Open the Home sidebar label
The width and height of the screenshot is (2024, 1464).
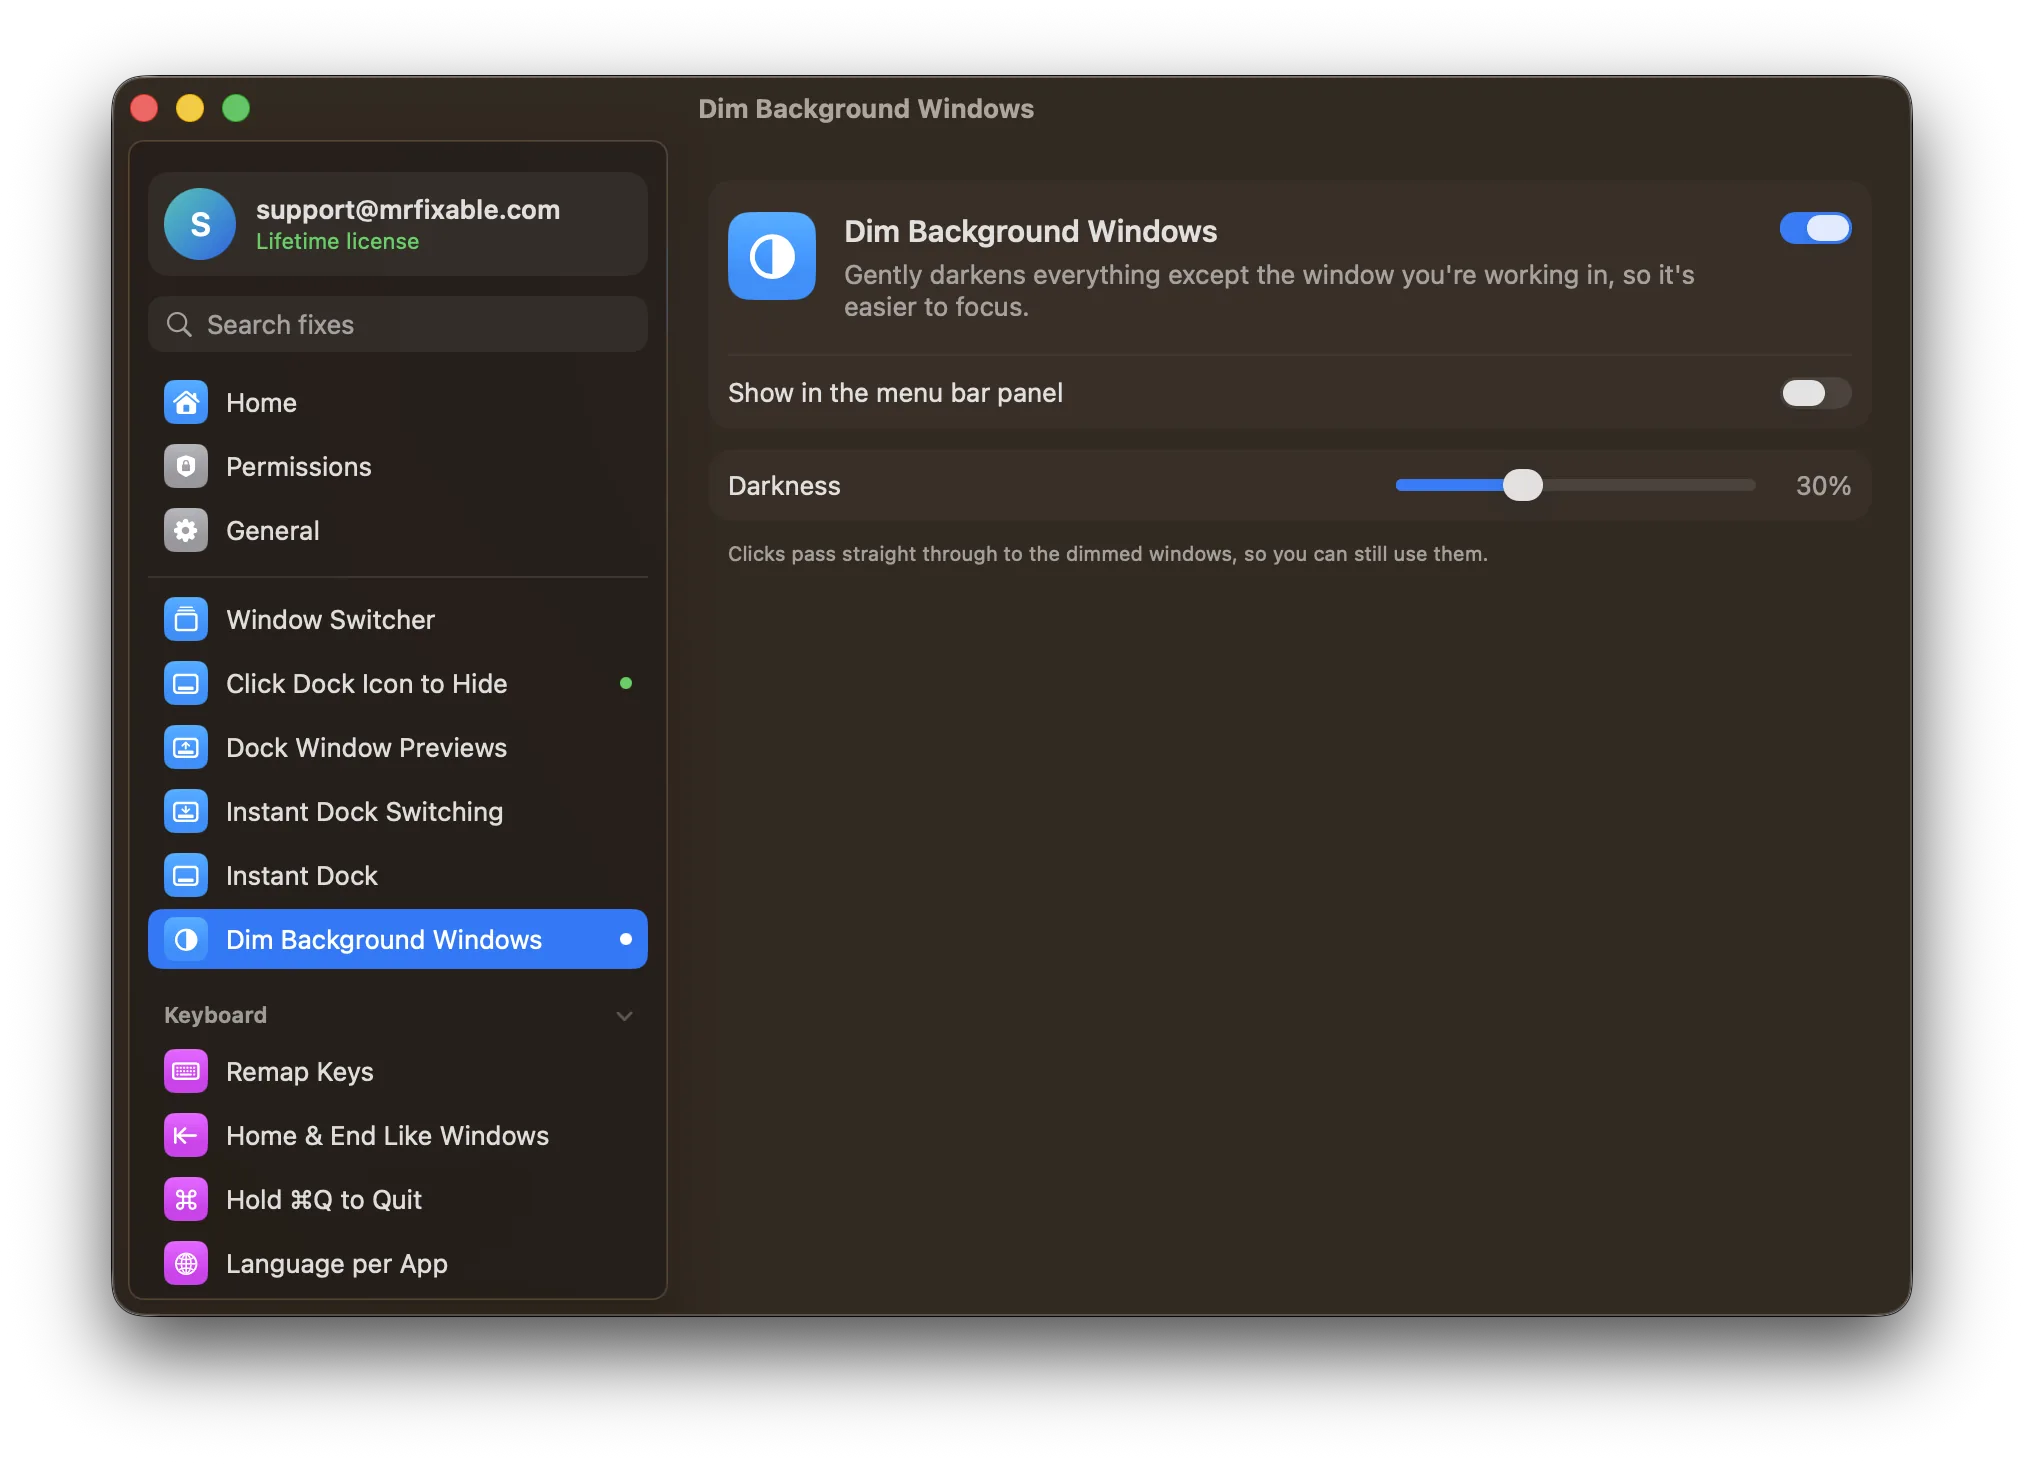pos(261,403)
